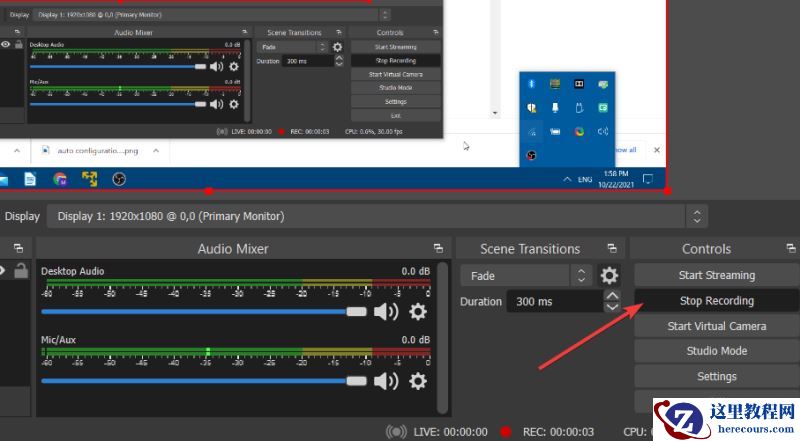This screenshot has width=800, height=441.
Task: Click Stop Recording in preview Controls
Action: [396, 60]
